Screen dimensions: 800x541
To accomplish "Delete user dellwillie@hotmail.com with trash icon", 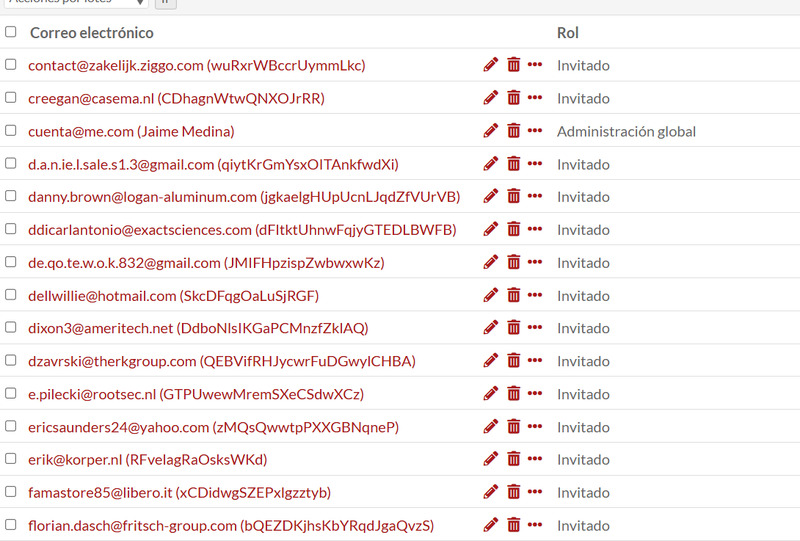I will point(514,295).
